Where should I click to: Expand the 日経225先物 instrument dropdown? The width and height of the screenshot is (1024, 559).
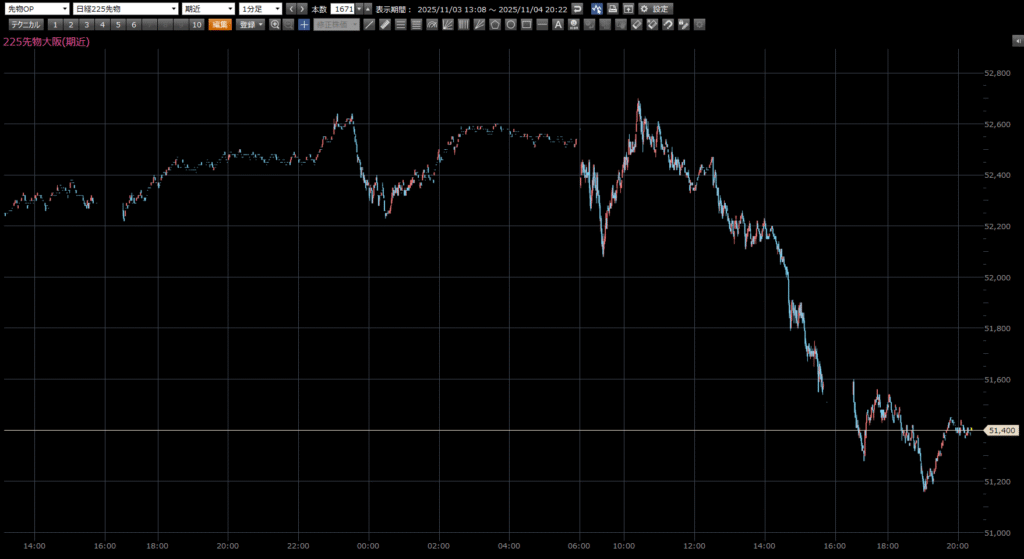coord(126,9)
